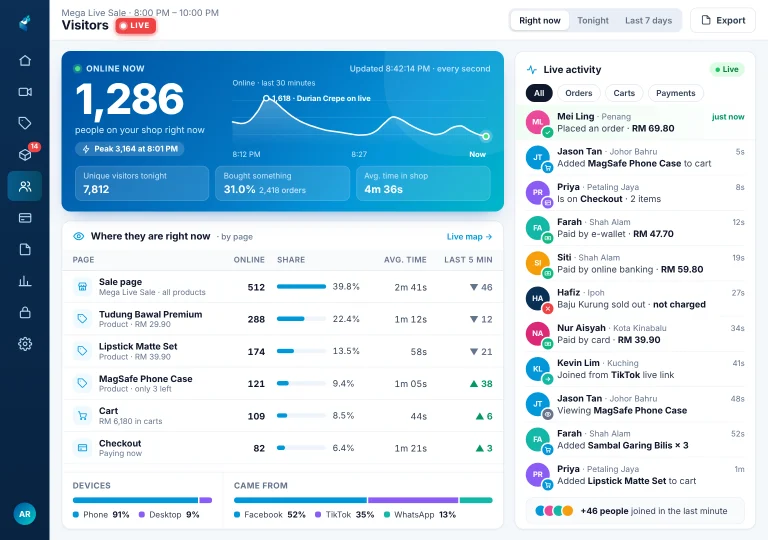Filter live activity by Orders
The image size is (768, 540).
(x=578, y=93)
